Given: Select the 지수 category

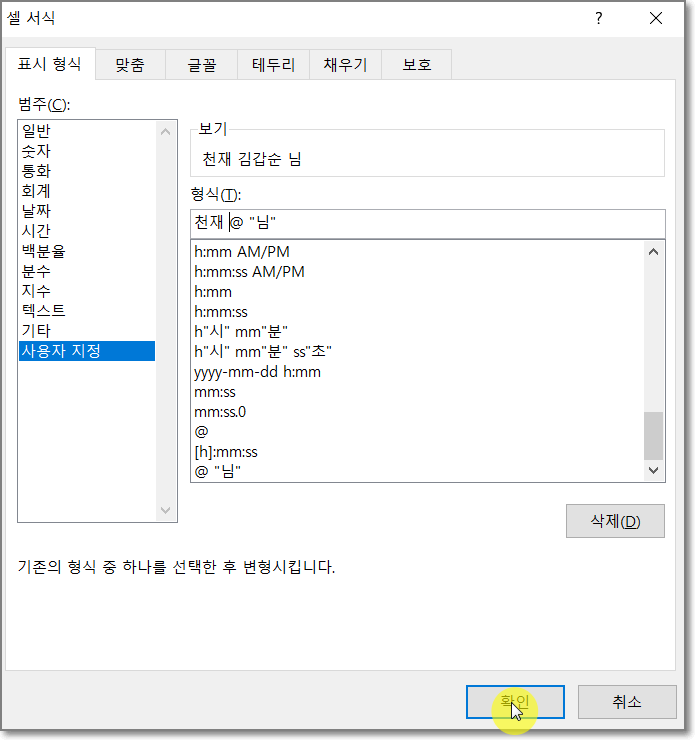Looking at the screenshot, I should point(87,291).
